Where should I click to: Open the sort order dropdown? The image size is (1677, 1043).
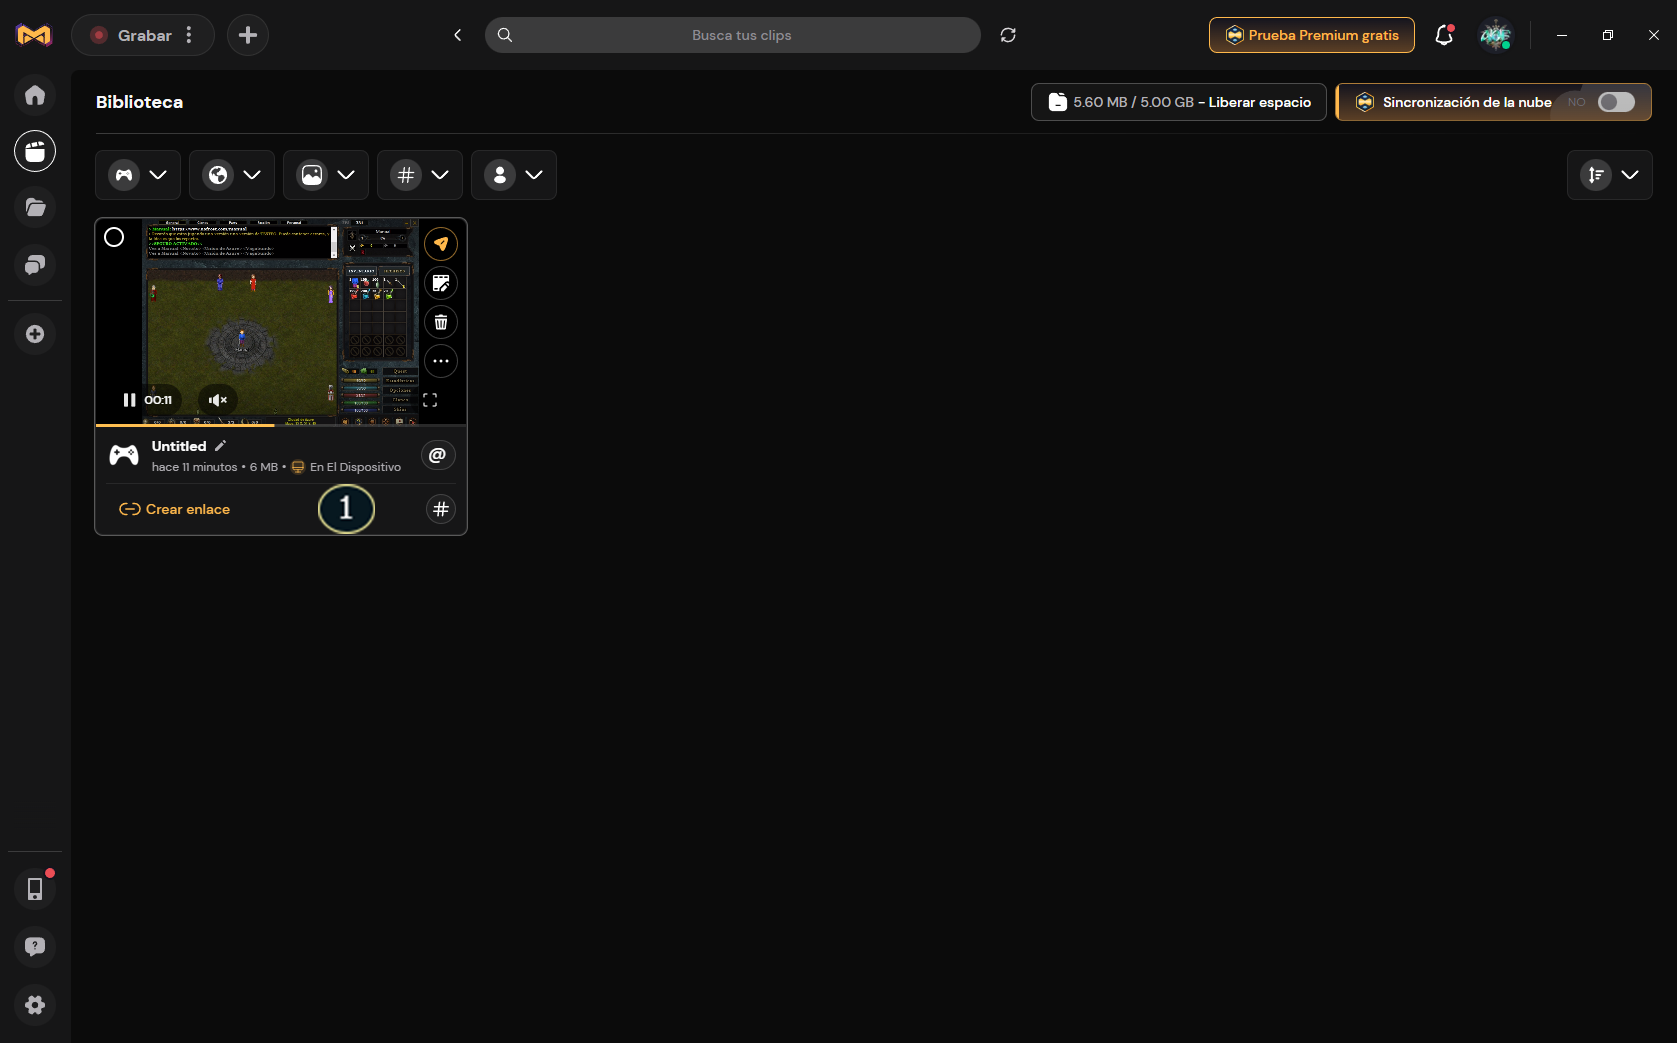coord(1610,175)
